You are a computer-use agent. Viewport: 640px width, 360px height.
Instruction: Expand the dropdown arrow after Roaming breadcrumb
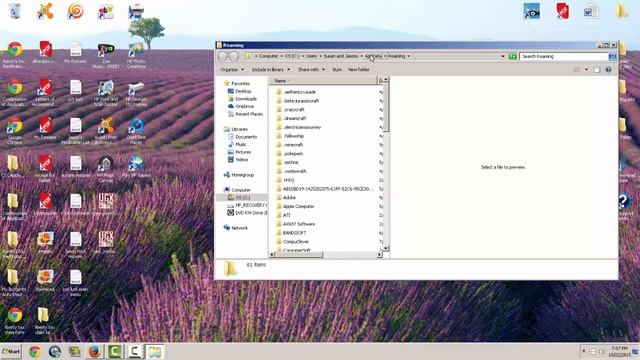(x=409, y=56)
